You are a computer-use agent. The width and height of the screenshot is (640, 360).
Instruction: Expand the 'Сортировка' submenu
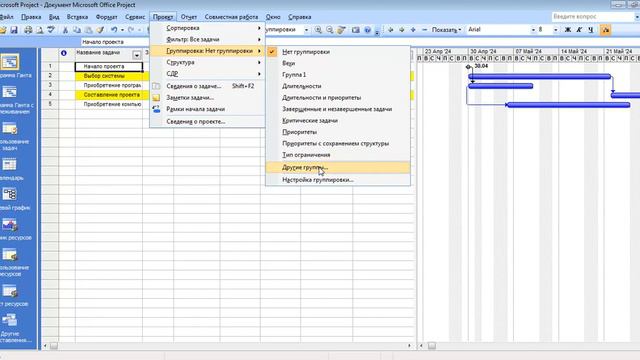click(208, 28)
